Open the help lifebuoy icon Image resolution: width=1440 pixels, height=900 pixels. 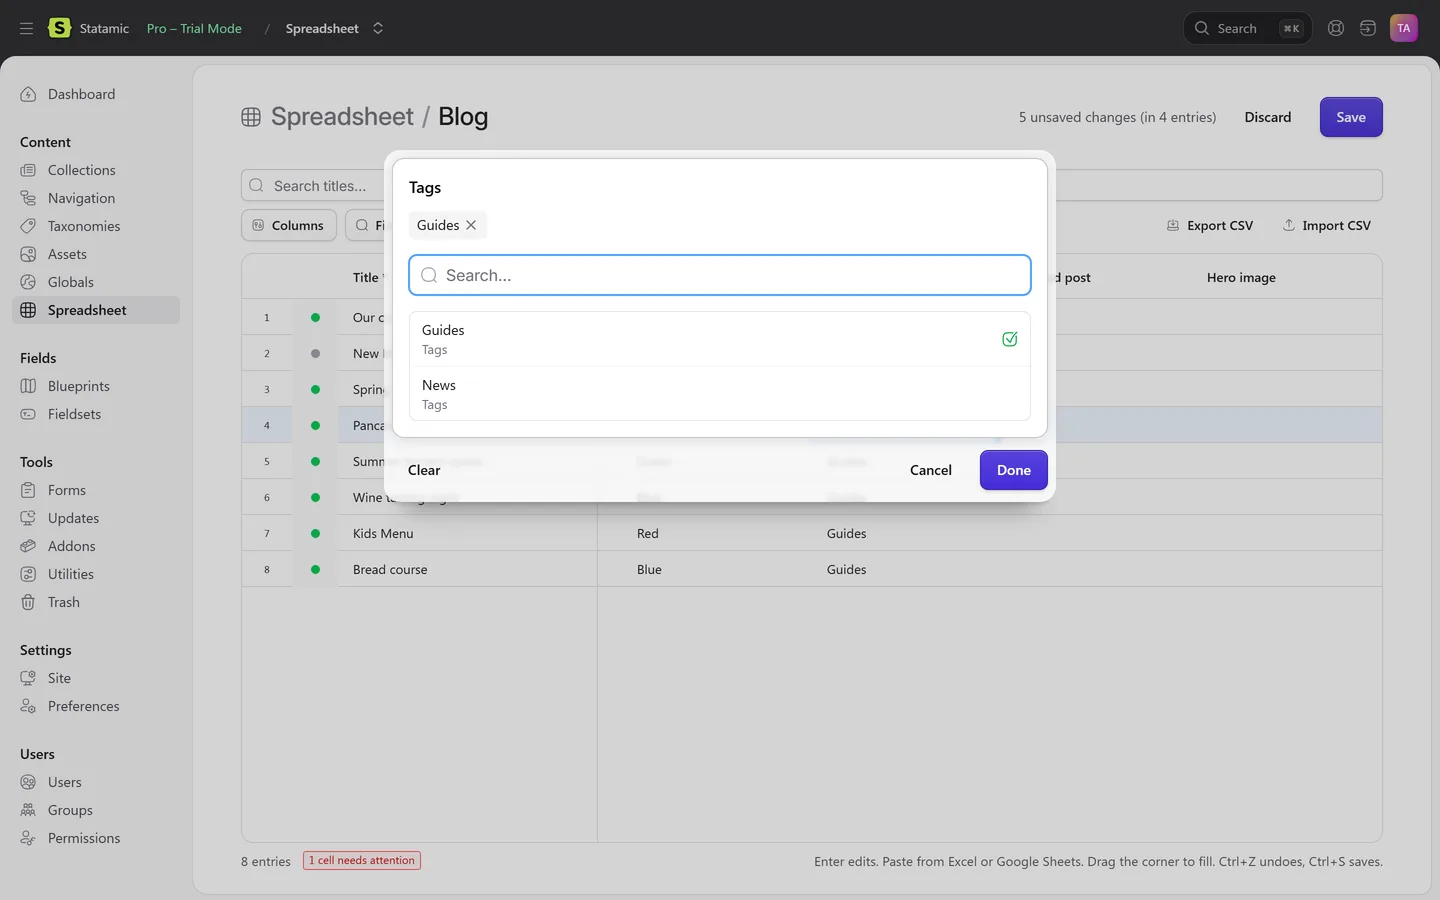coord(1336,28)
